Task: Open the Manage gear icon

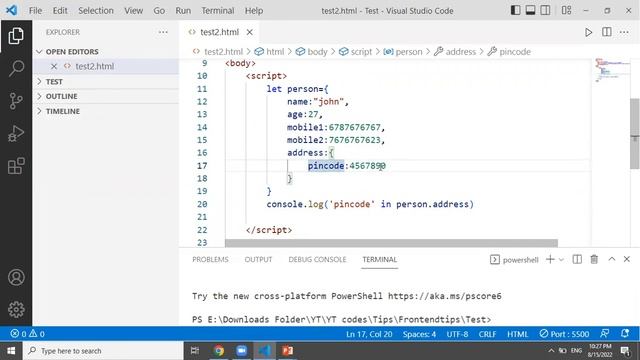Action: click(x=16, y=309)
